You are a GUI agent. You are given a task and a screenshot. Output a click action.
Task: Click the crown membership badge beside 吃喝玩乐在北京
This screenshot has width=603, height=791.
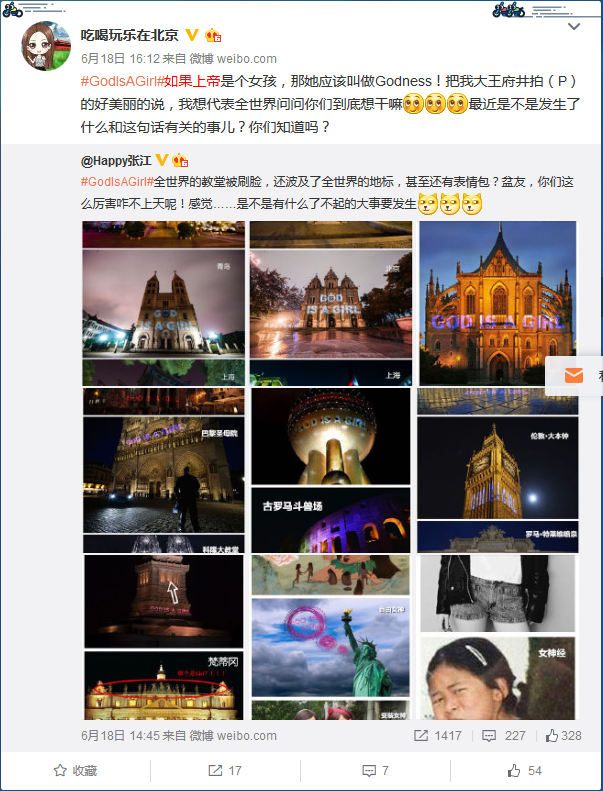click(x=213, y=35)
